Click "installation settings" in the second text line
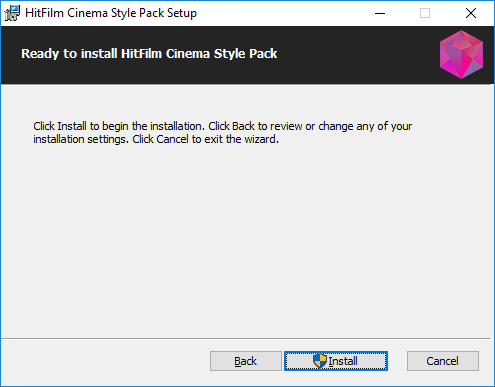 (81, 139)
